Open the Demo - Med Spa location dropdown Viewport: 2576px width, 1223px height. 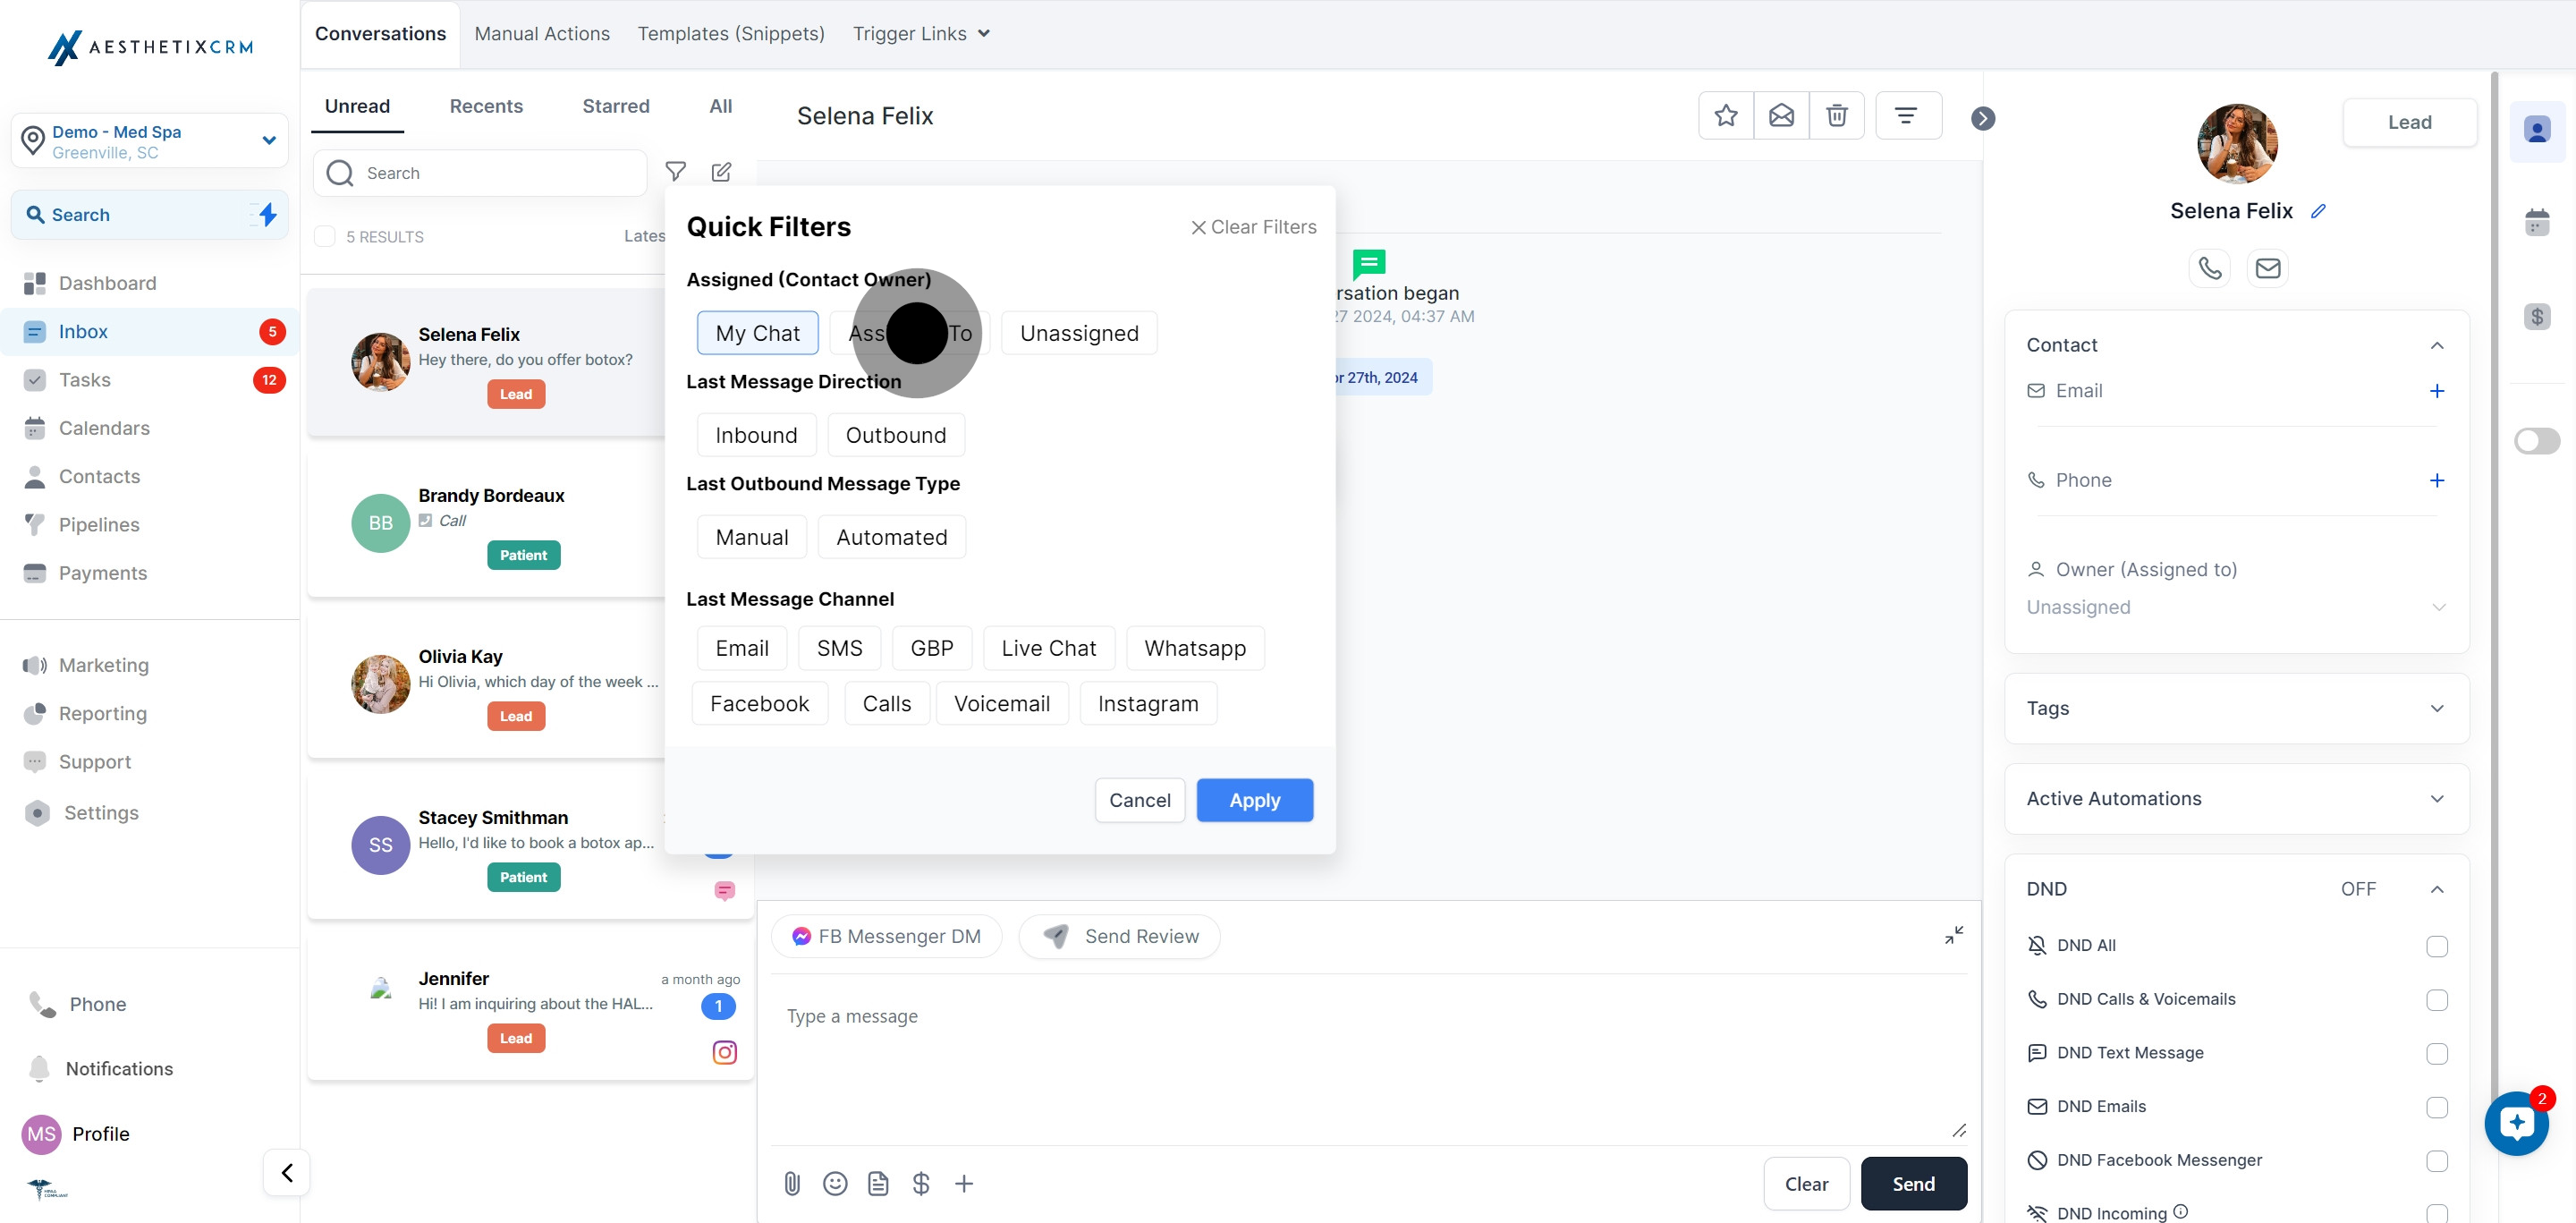pyautogui.click(x=150, y=141)
